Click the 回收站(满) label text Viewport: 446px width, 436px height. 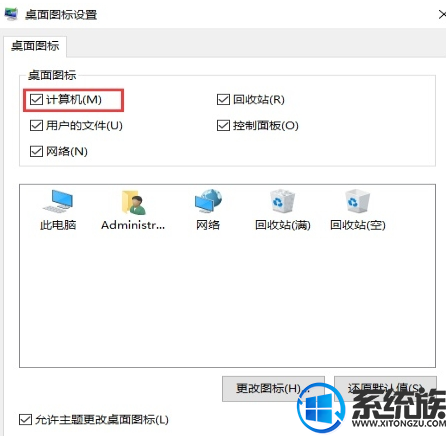point(283,225)
